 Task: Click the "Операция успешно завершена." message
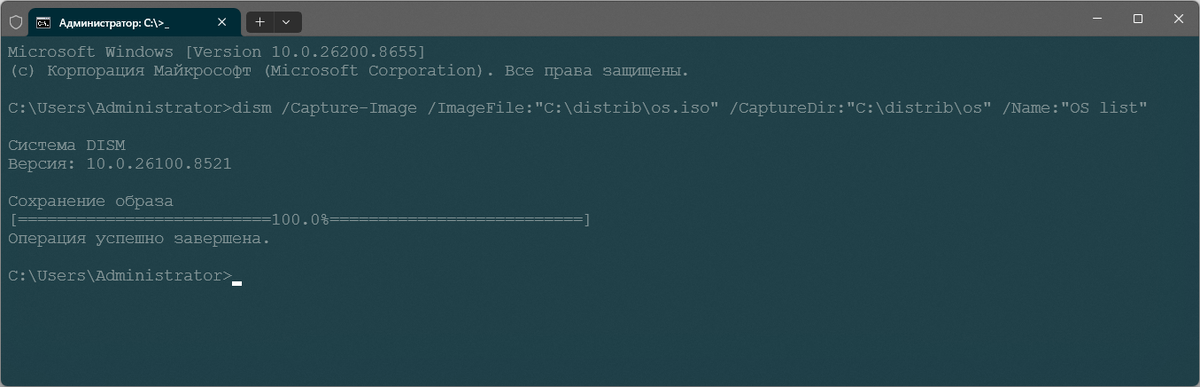139,239
